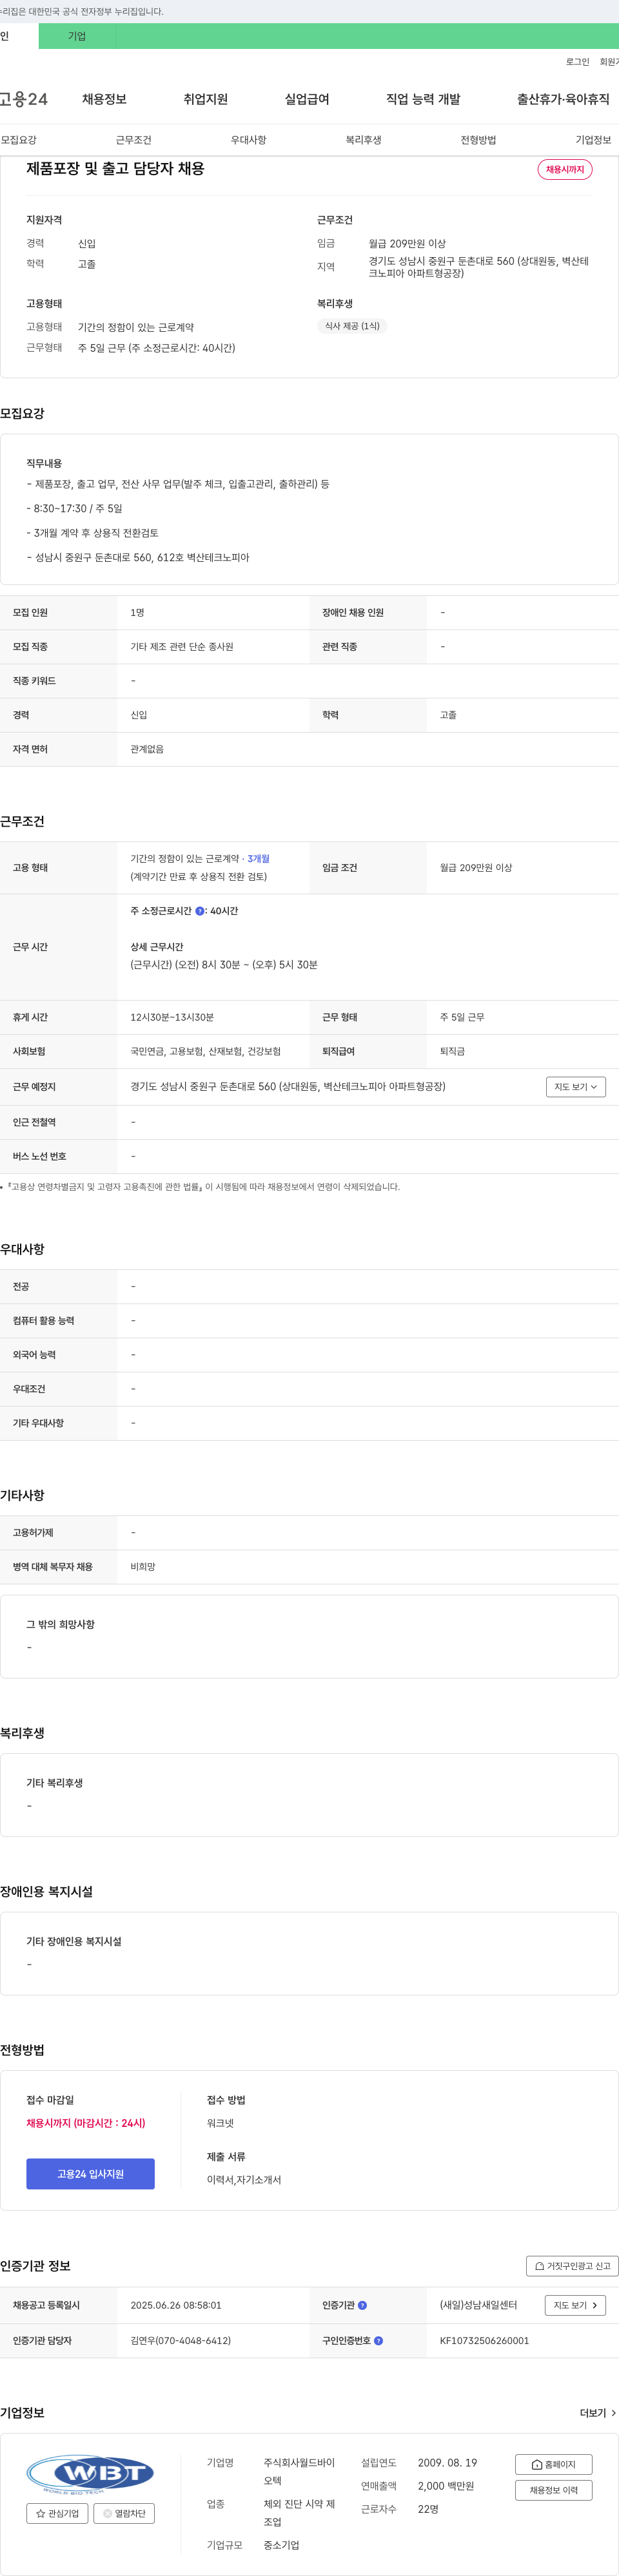Jump to the 근무조건 section tab
Image resolution: width=619 pixels, height=2576 pixels.
coord(134,140)
